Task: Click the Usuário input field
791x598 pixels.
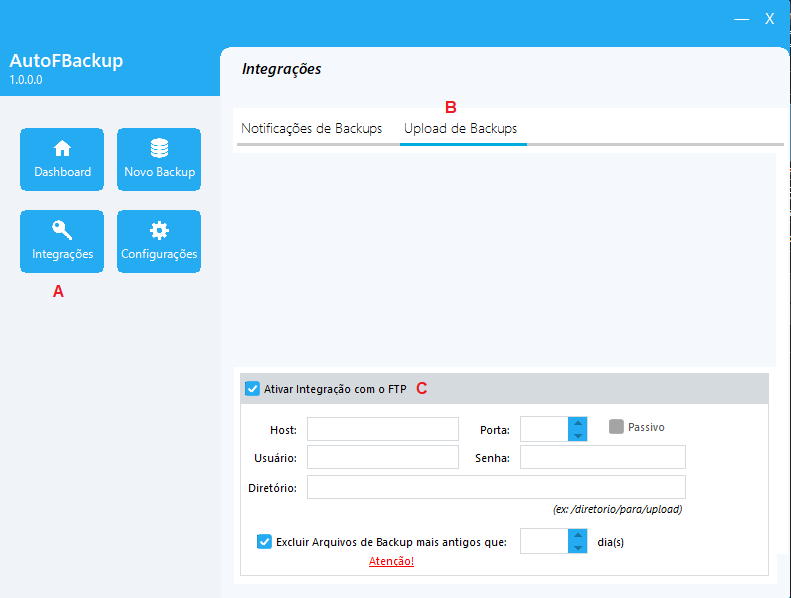Action: (383, 457)
